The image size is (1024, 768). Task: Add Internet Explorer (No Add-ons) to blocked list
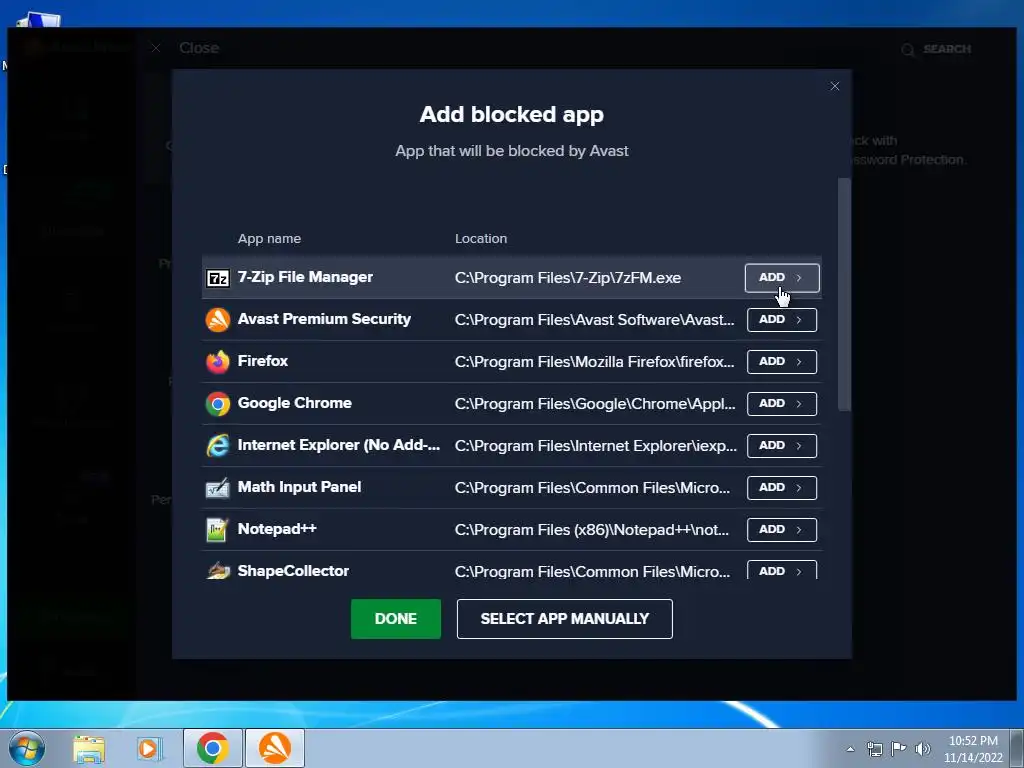782,445
